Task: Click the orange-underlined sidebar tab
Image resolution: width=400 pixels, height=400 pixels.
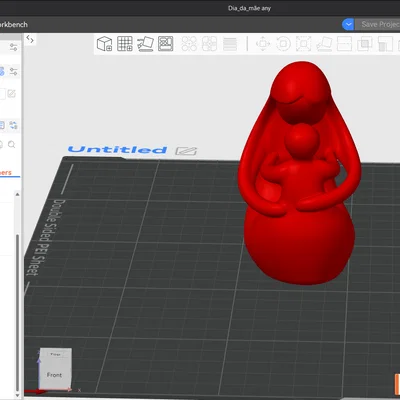Action: [6, 173]
